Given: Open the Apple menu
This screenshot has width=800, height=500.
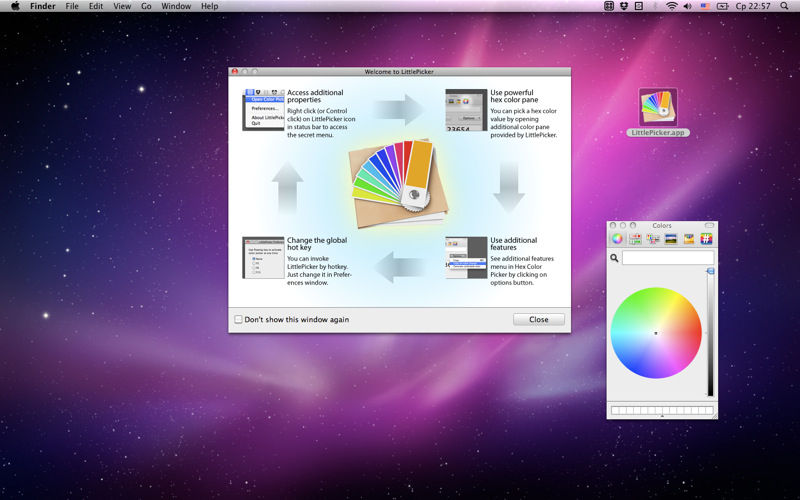Looking at the screenshot, I should [x=15, y=6].
